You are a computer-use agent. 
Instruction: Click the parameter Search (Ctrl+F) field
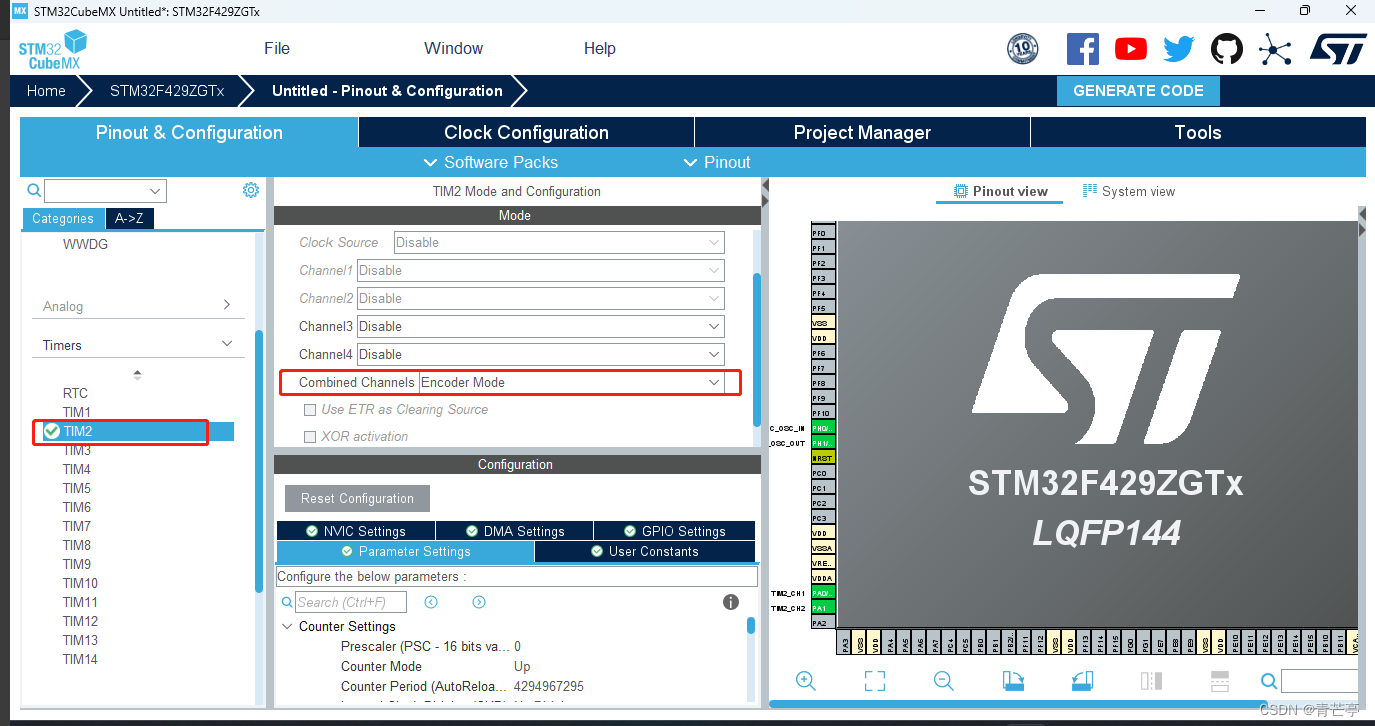point(351,602)
